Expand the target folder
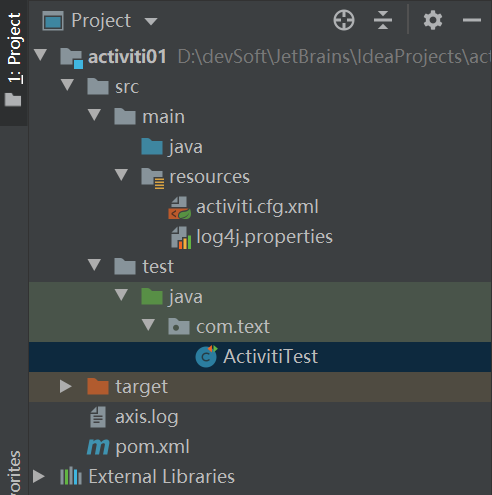This screenshot has height=495, width=492. [x=66, y=386]
